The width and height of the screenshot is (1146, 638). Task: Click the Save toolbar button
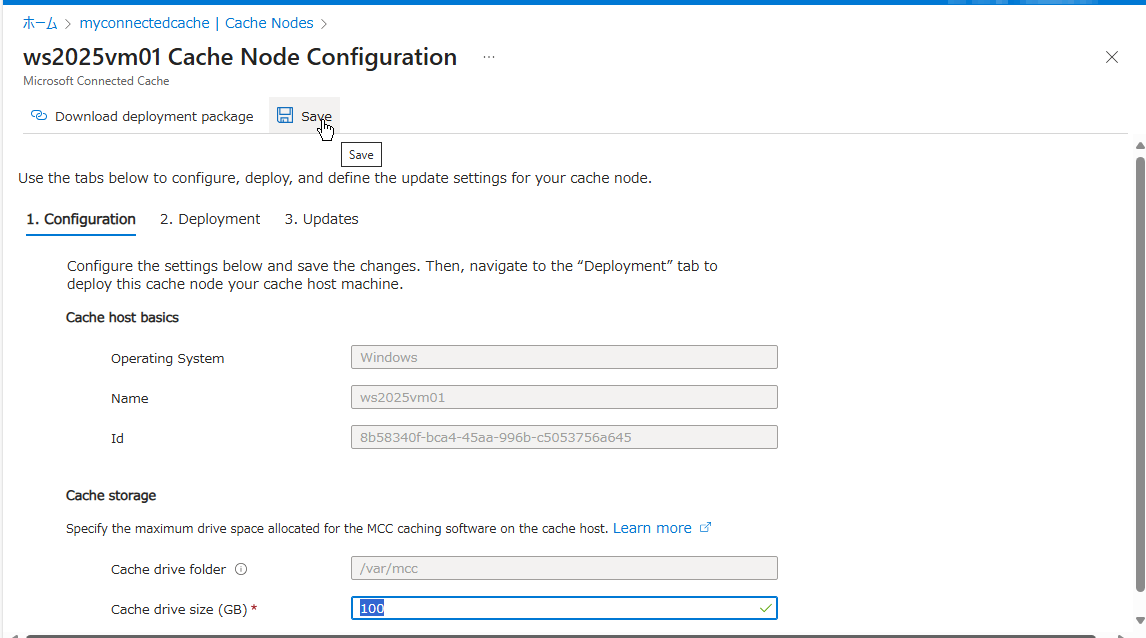click(304, 115)
